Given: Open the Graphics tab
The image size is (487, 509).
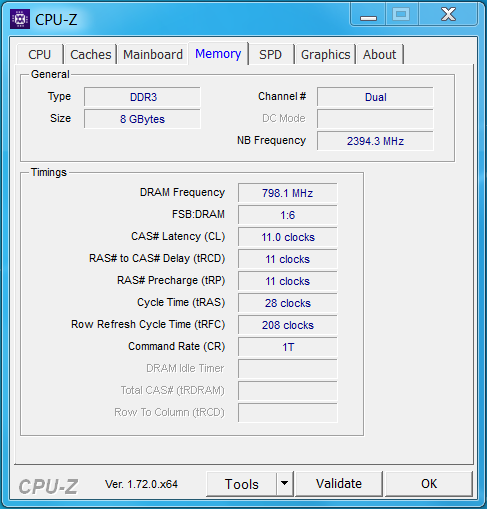Looking at the screenshot, I should tap(326, 54).
